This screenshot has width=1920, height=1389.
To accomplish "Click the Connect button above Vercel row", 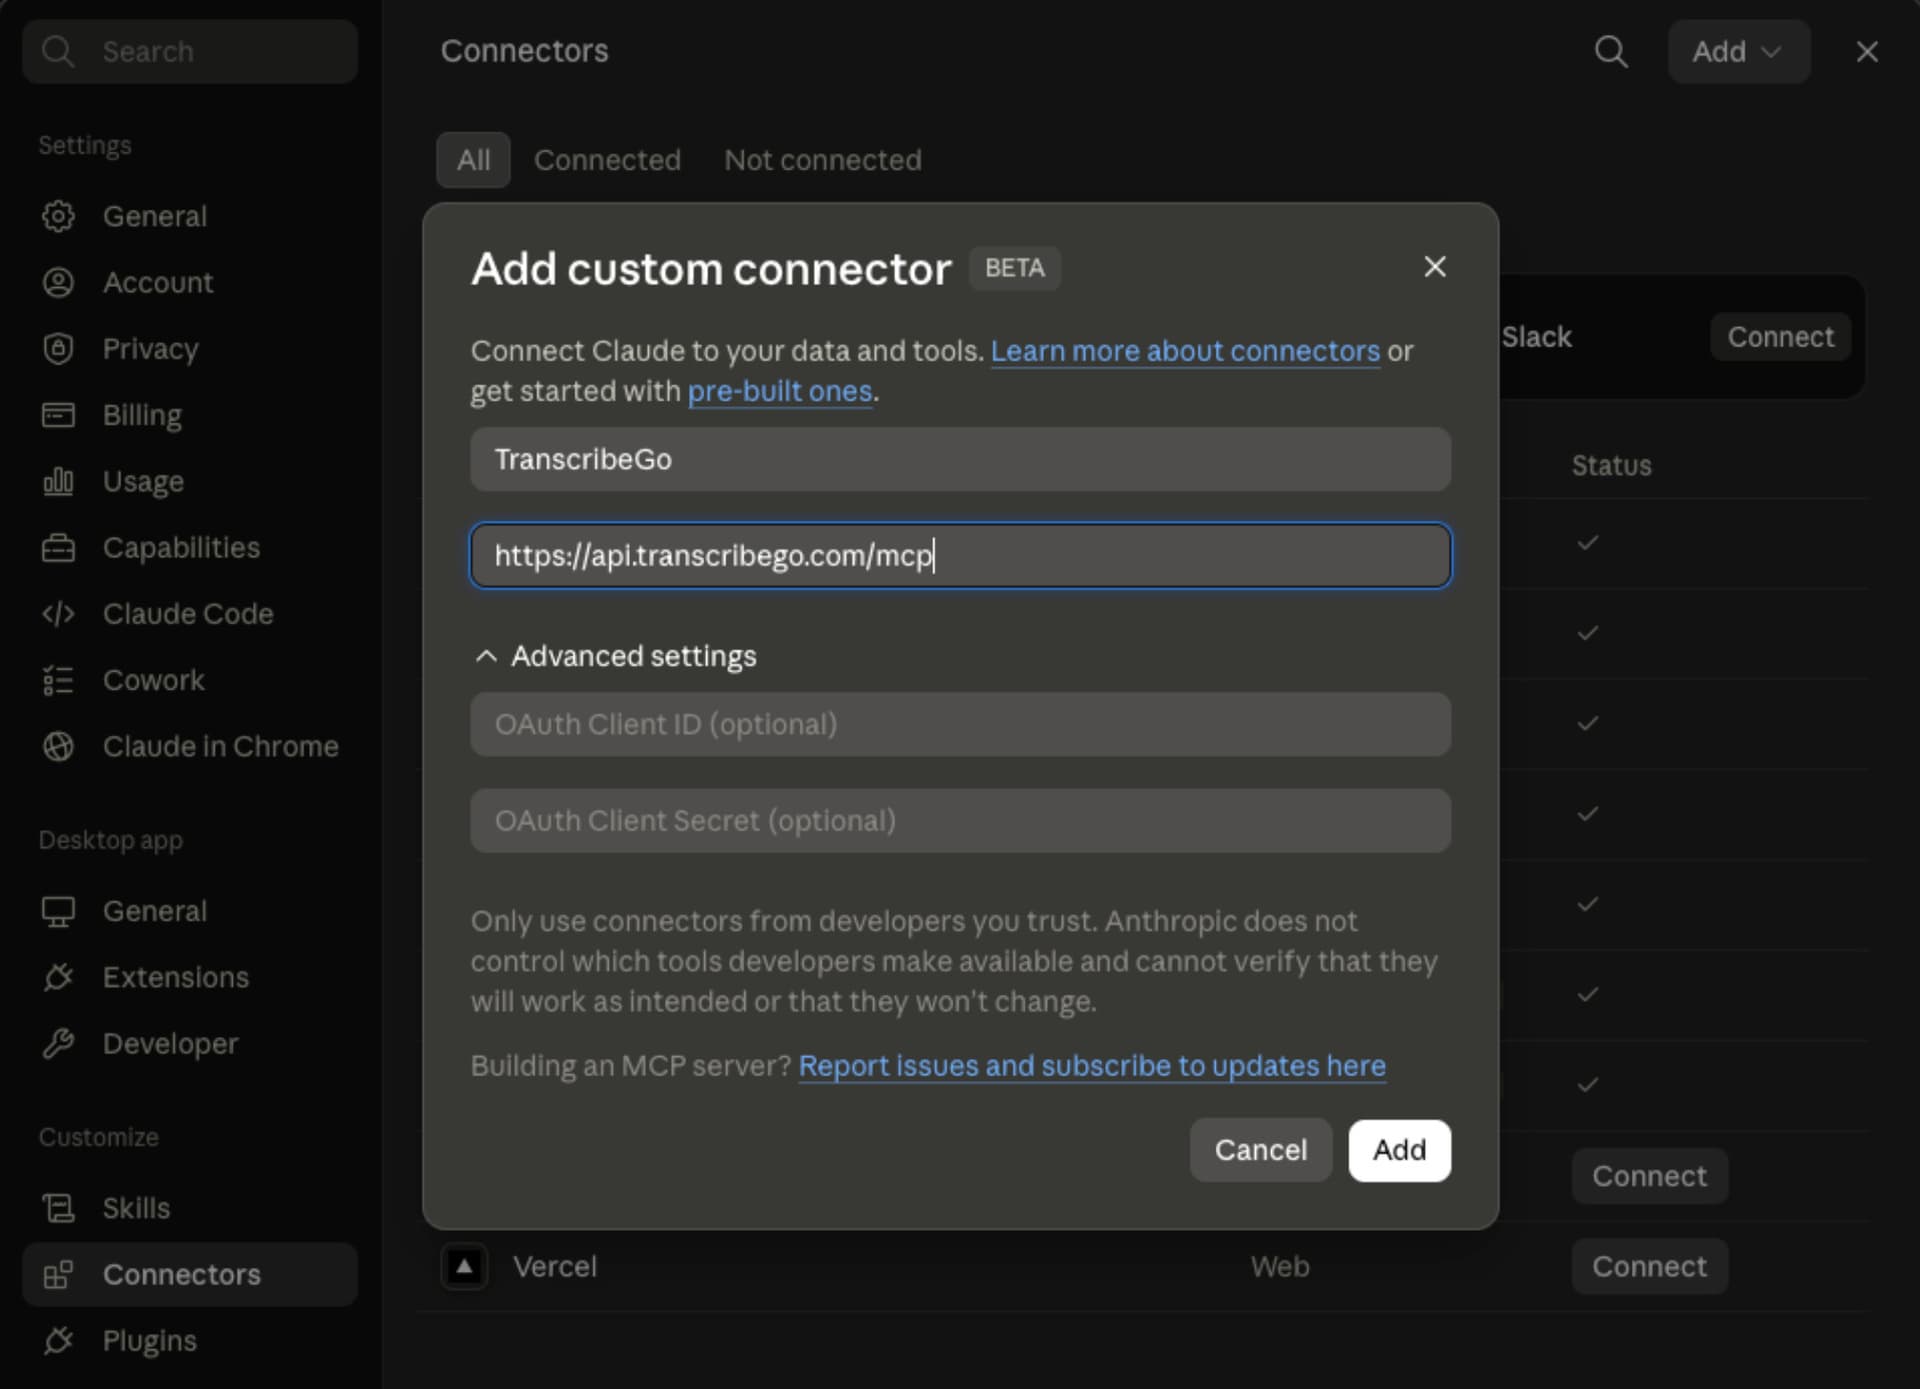I will pyautogui.click(x=1649, y=1176).
